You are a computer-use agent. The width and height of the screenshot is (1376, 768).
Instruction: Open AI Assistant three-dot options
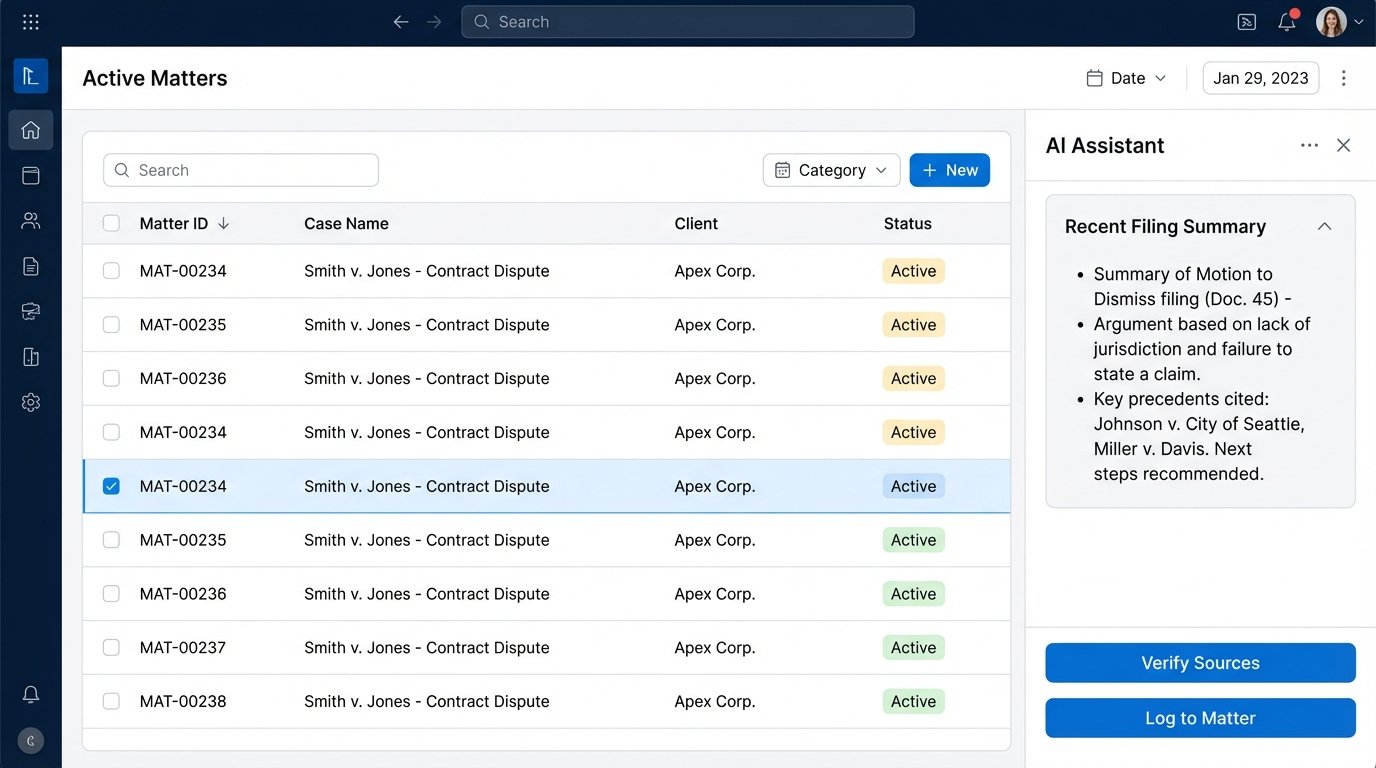click(x=1309, y=146)
